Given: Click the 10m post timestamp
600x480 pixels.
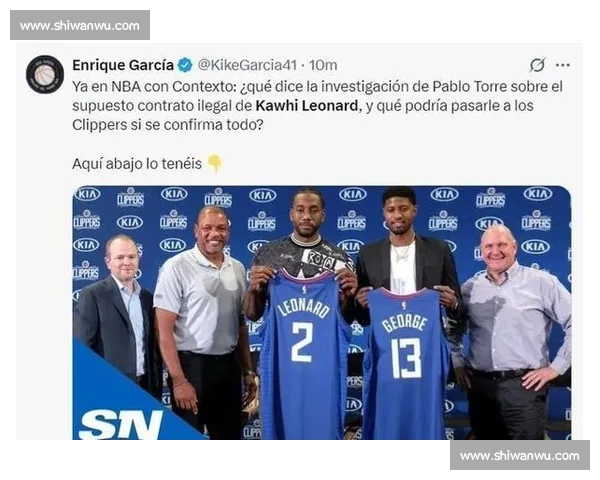Looking at the screenshot, I should point(323,65).
